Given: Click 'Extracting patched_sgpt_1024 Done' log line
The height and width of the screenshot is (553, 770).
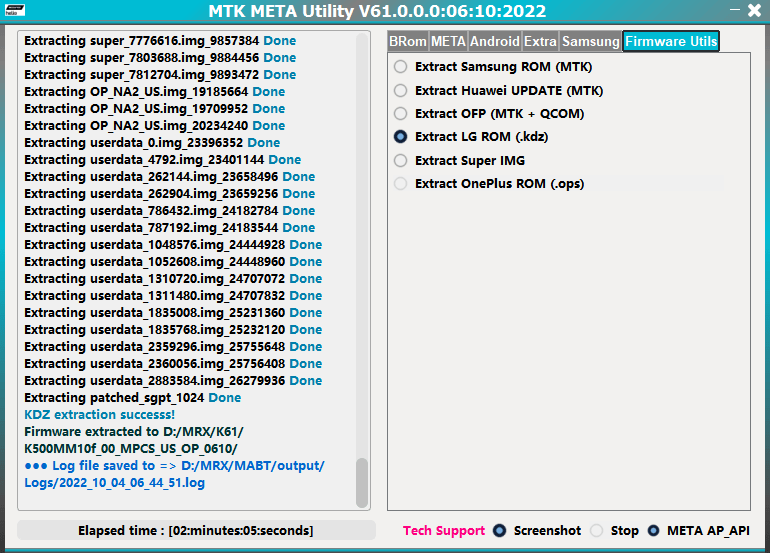Looking at the screenshot, I should coord(133,398).
